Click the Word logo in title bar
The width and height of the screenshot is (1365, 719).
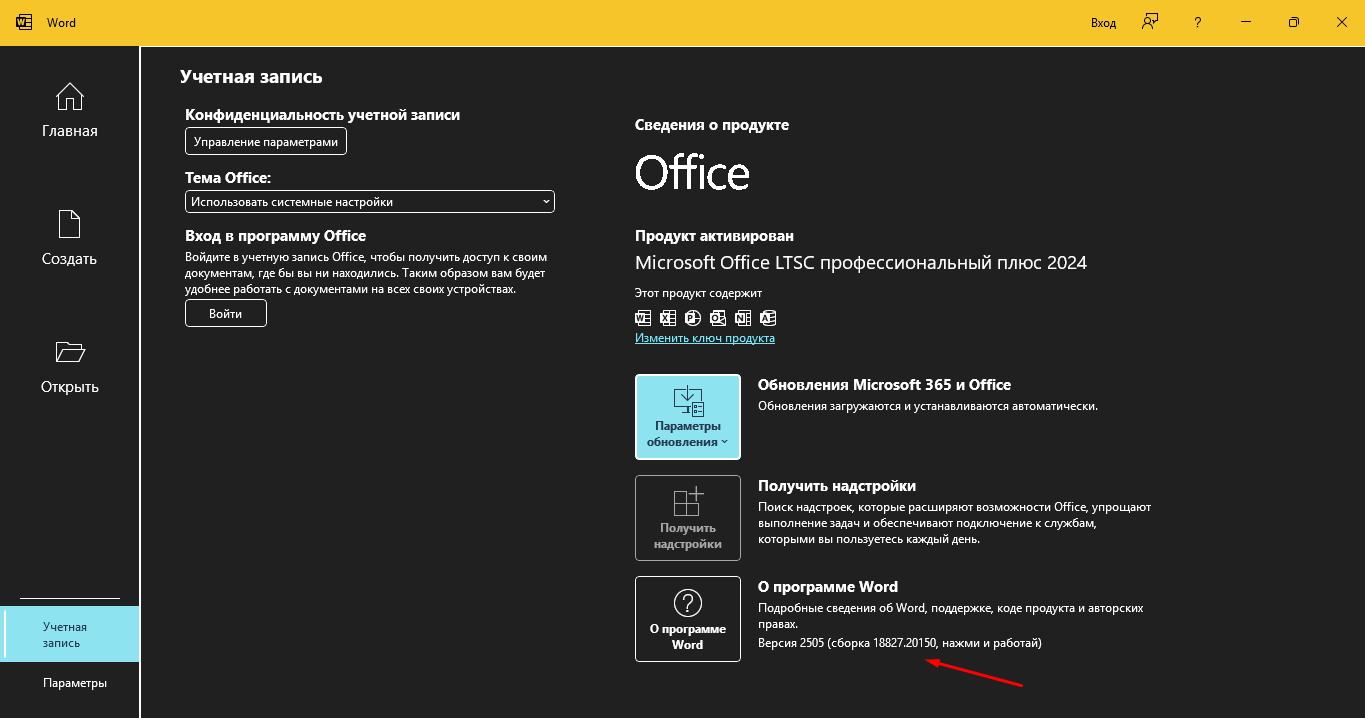pos(26,22)
